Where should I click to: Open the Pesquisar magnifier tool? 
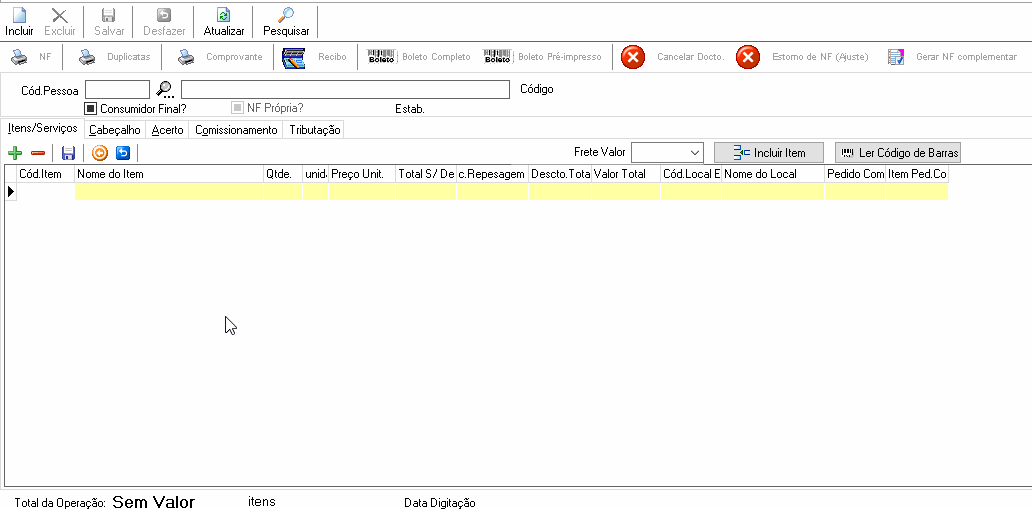point(286,16)
